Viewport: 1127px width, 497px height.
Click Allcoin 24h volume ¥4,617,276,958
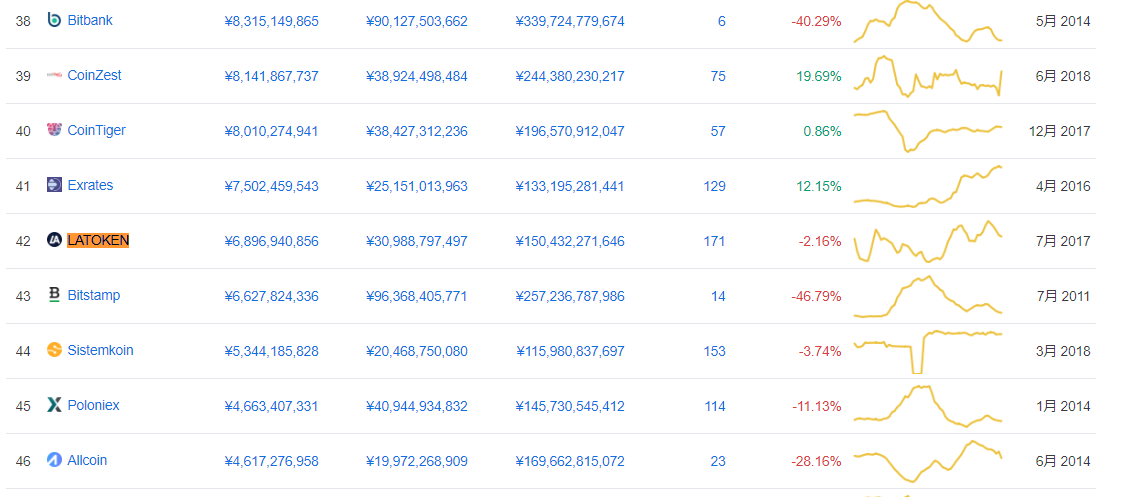[272, 461]
